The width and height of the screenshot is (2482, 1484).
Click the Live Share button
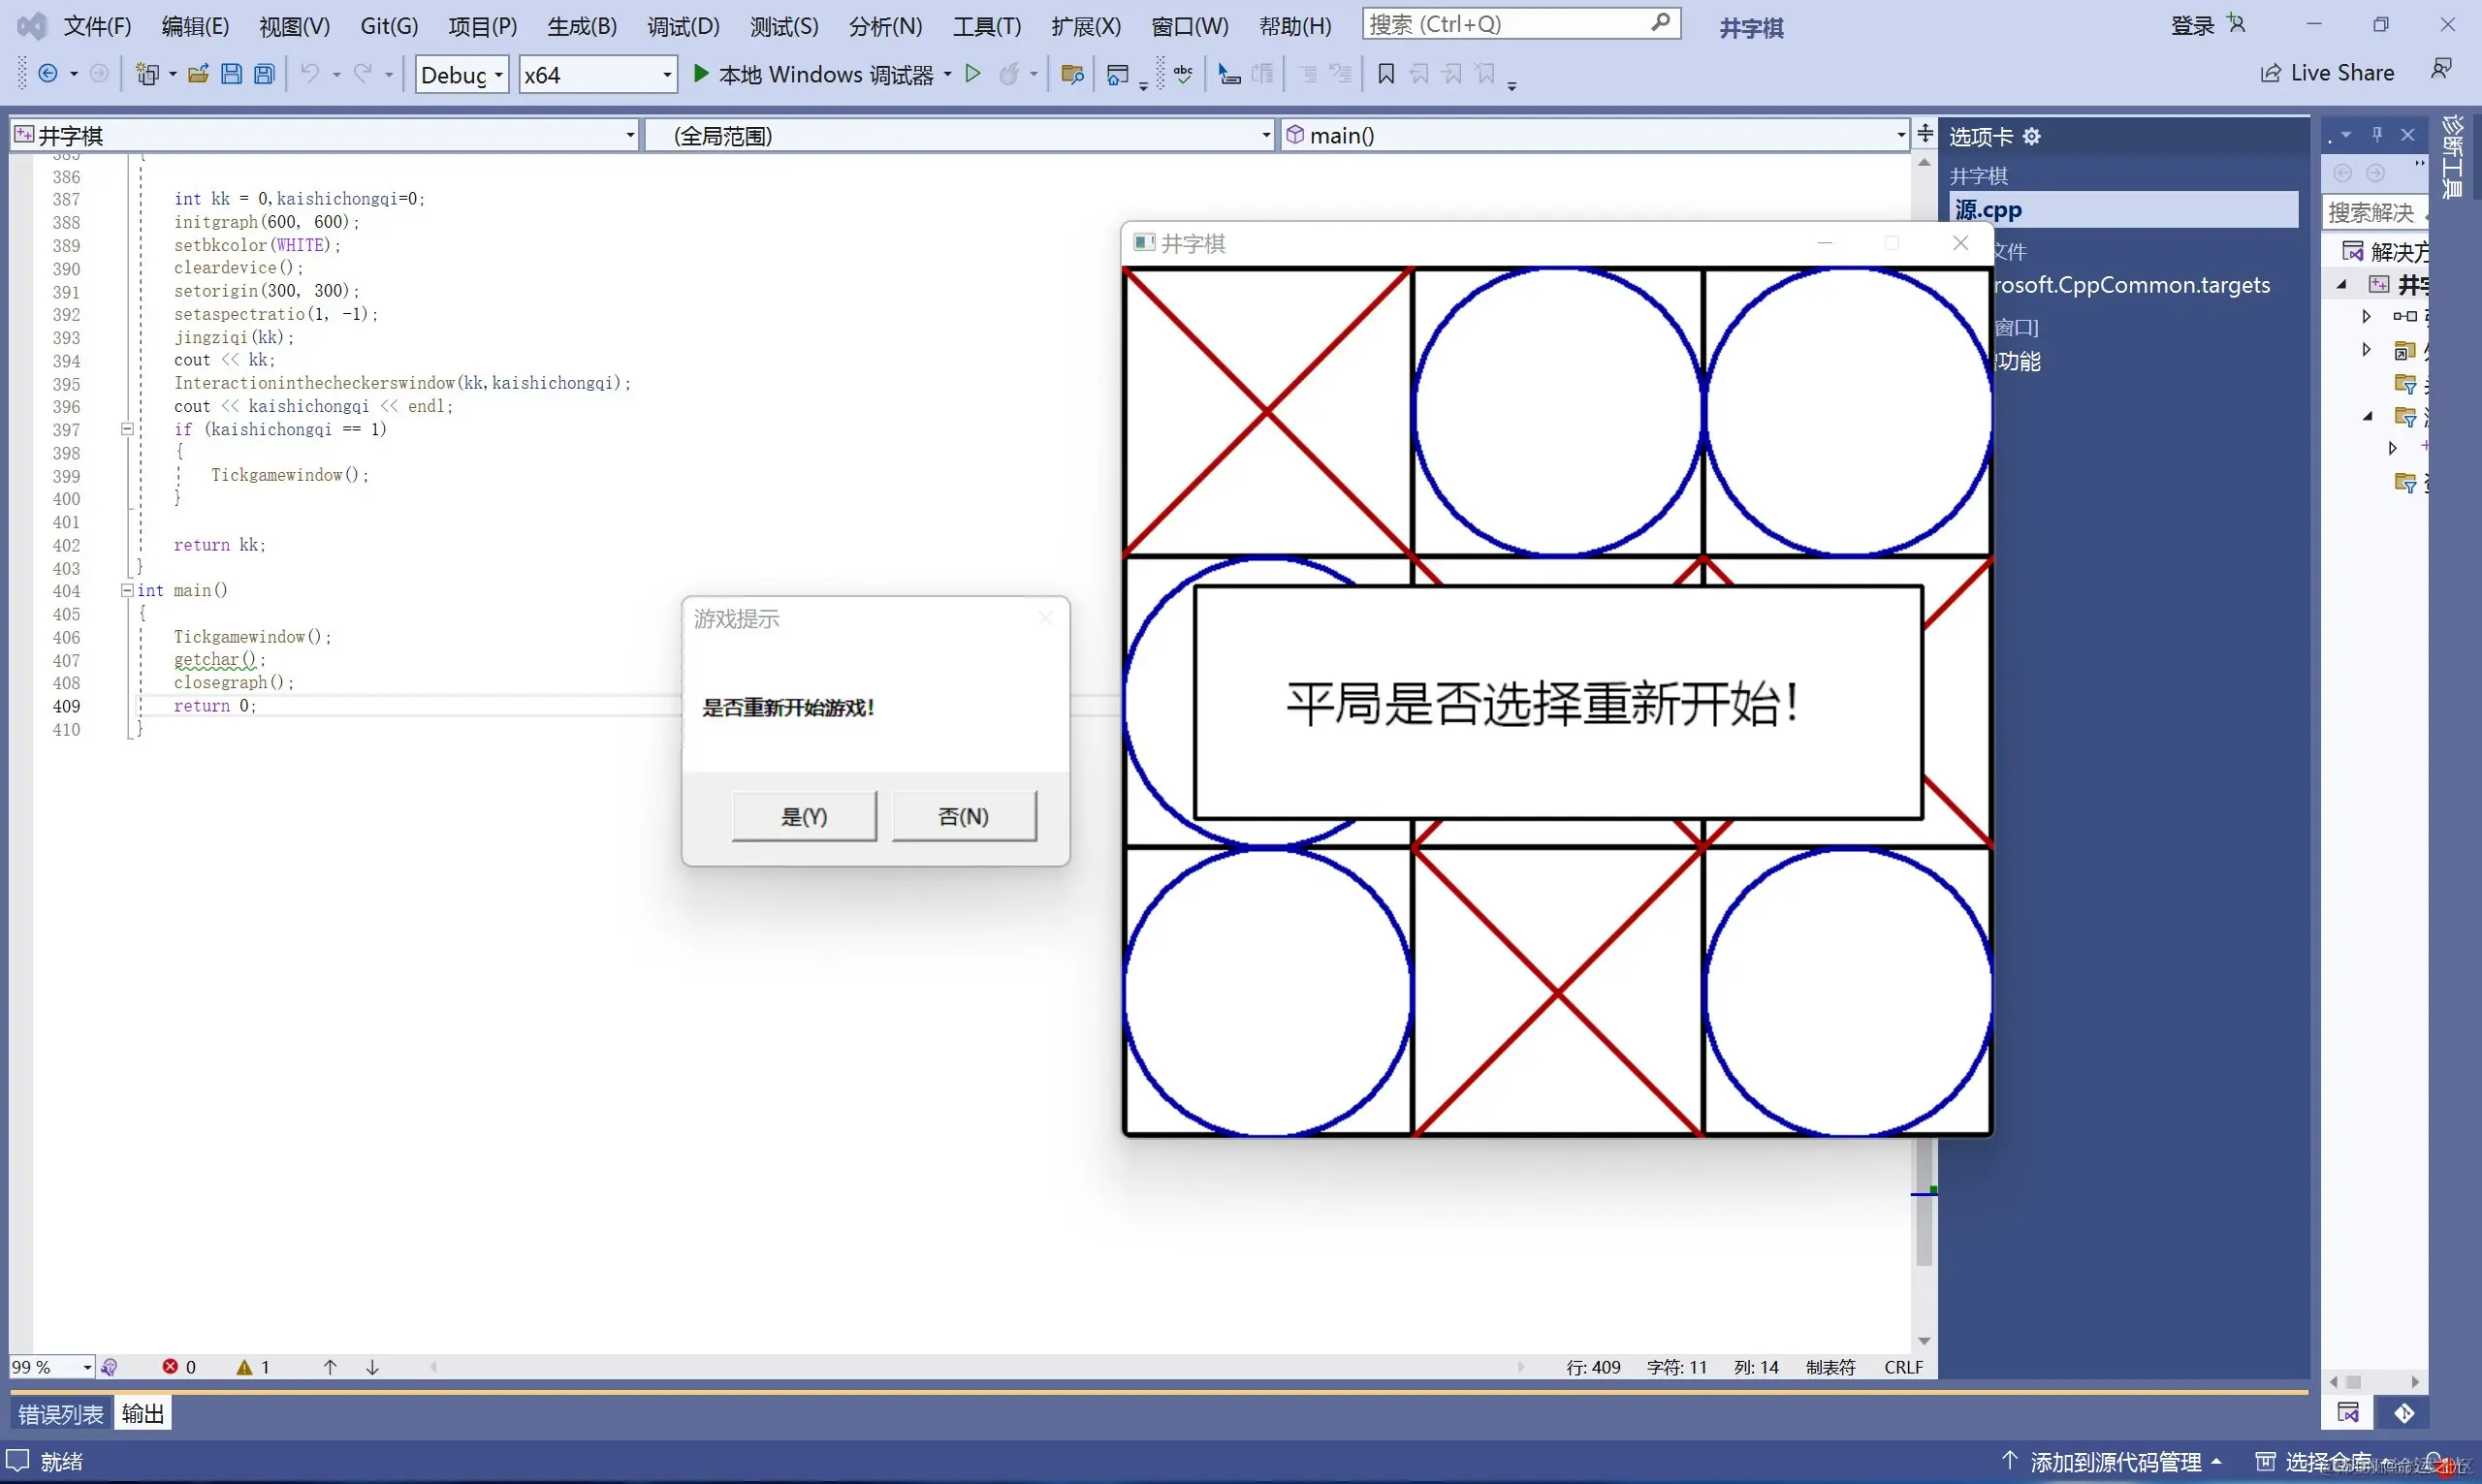(2327, 73)
